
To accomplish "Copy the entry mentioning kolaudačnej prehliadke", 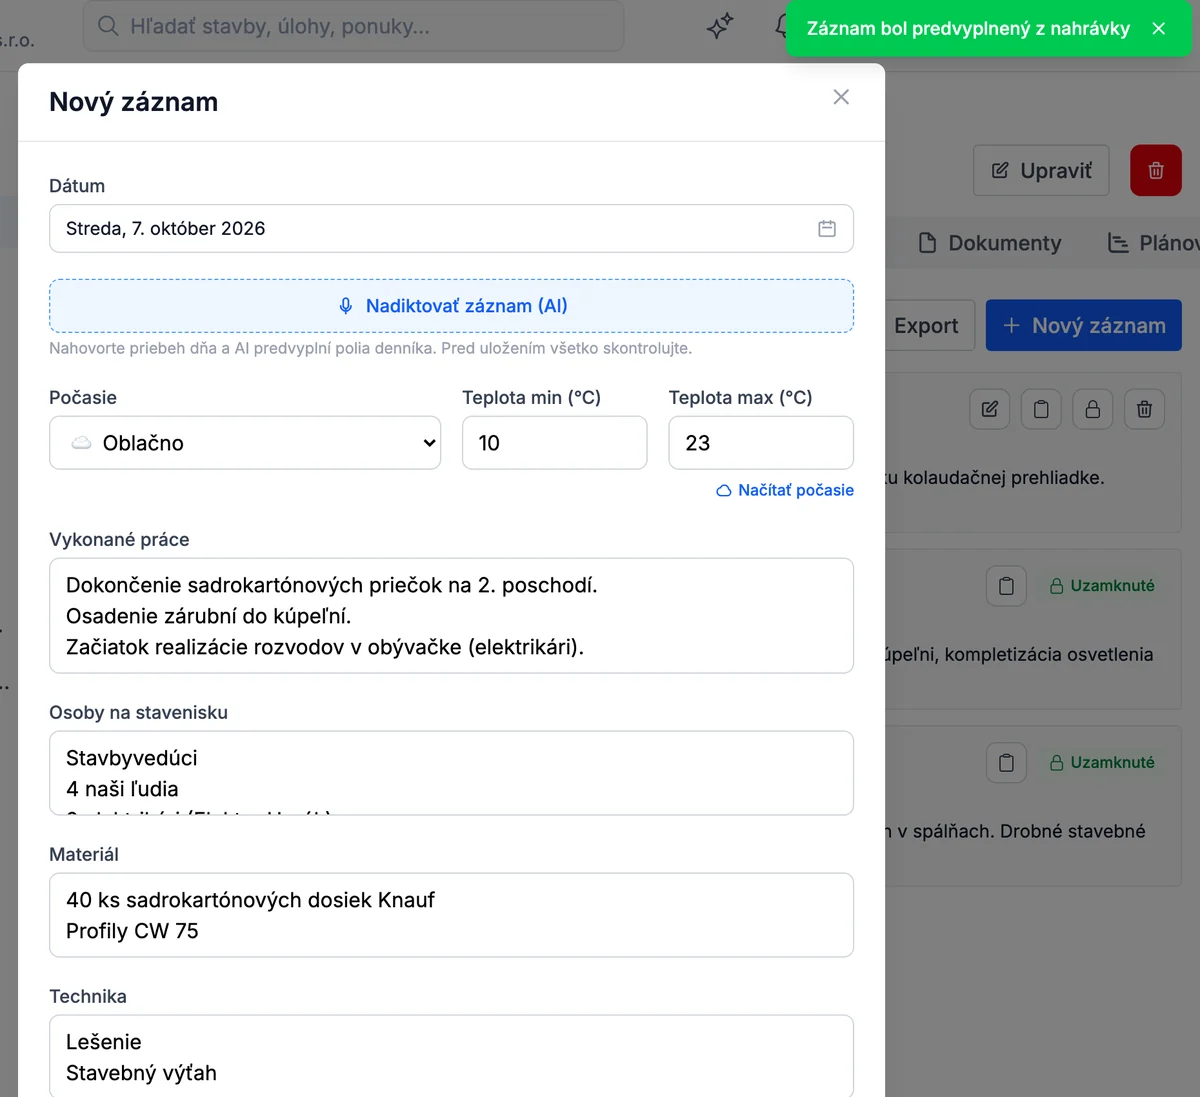I will coord(1041,409).
